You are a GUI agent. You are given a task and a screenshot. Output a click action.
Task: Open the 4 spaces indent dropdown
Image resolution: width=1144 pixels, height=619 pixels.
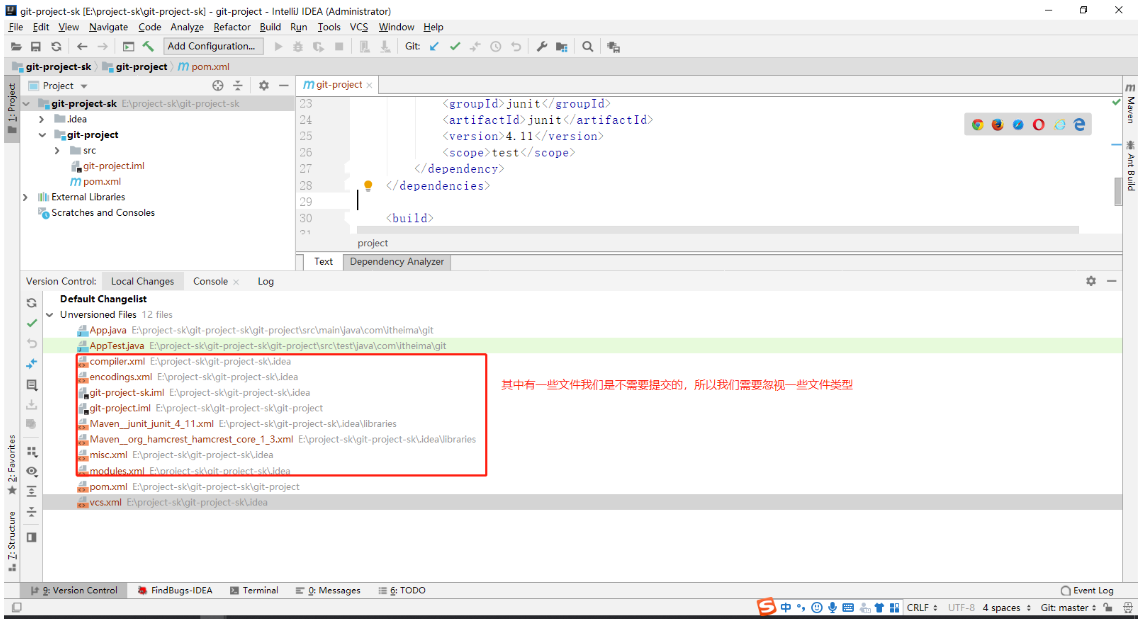tap(1006, 607)
